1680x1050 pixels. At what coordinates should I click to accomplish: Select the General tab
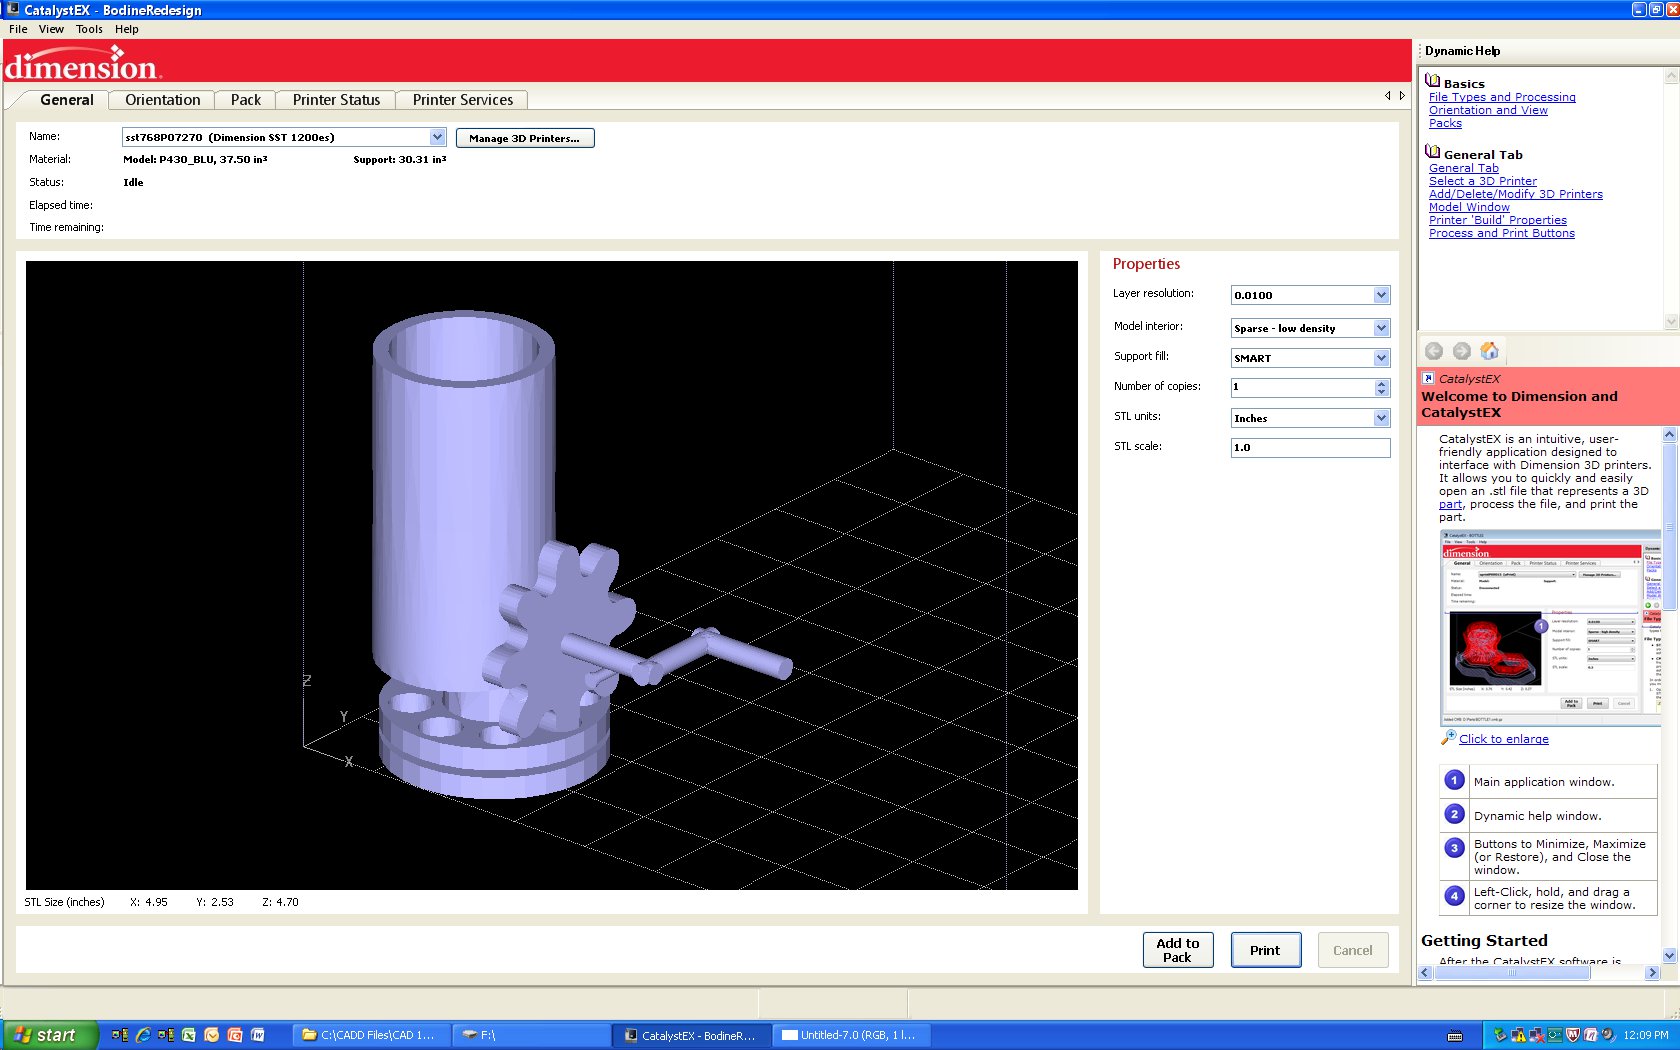coord(66,100)
